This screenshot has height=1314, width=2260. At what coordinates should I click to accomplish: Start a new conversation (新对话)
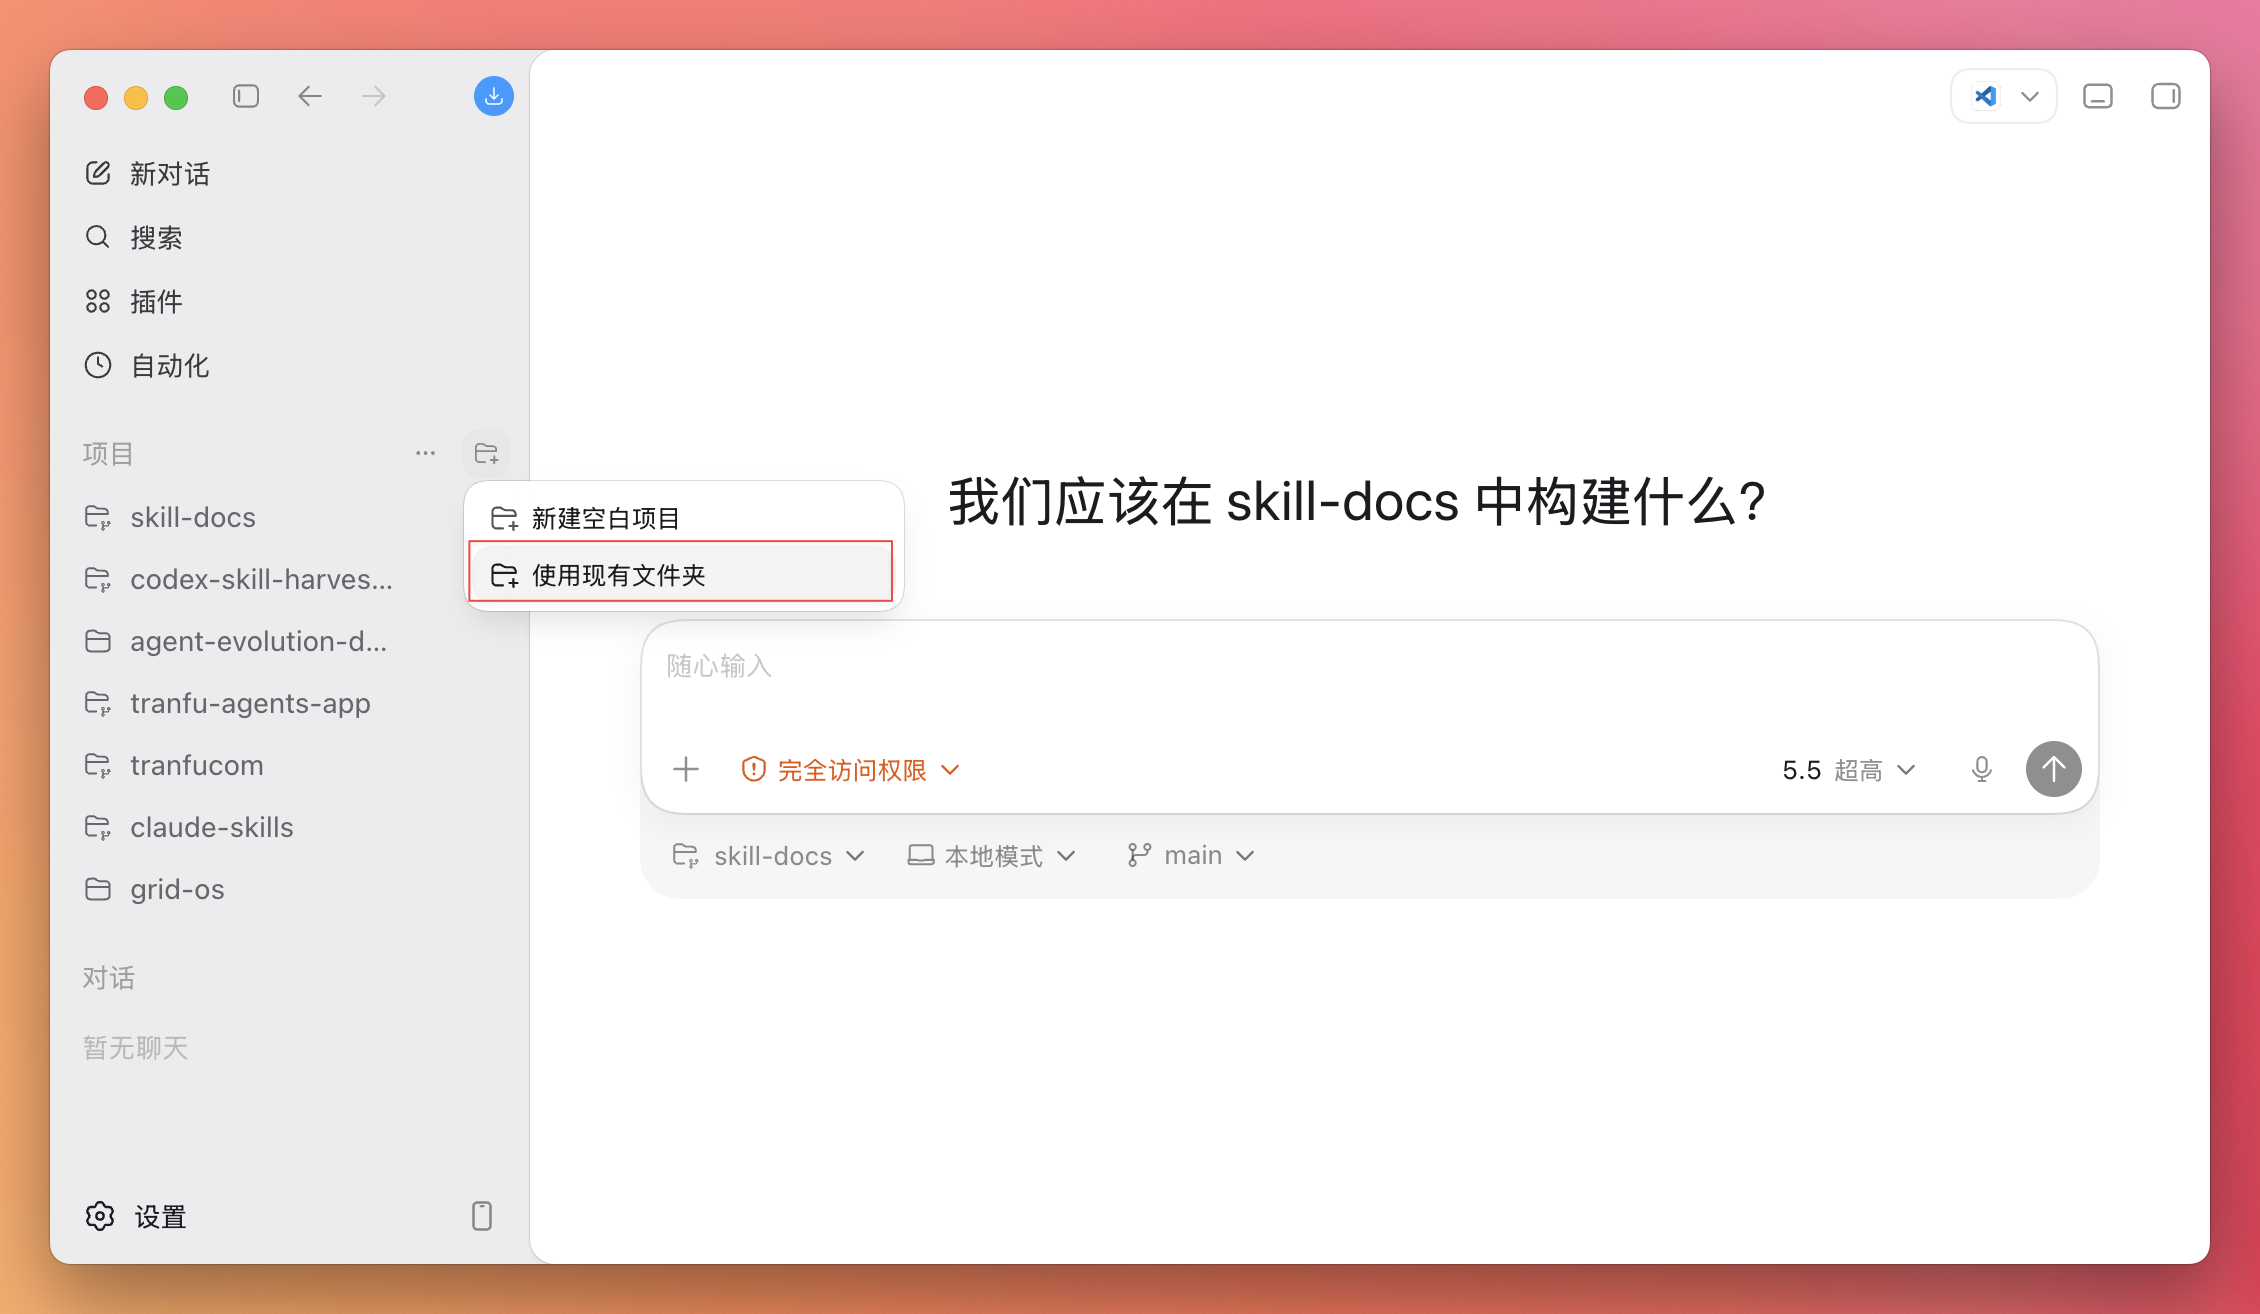(x=148, y=174)
